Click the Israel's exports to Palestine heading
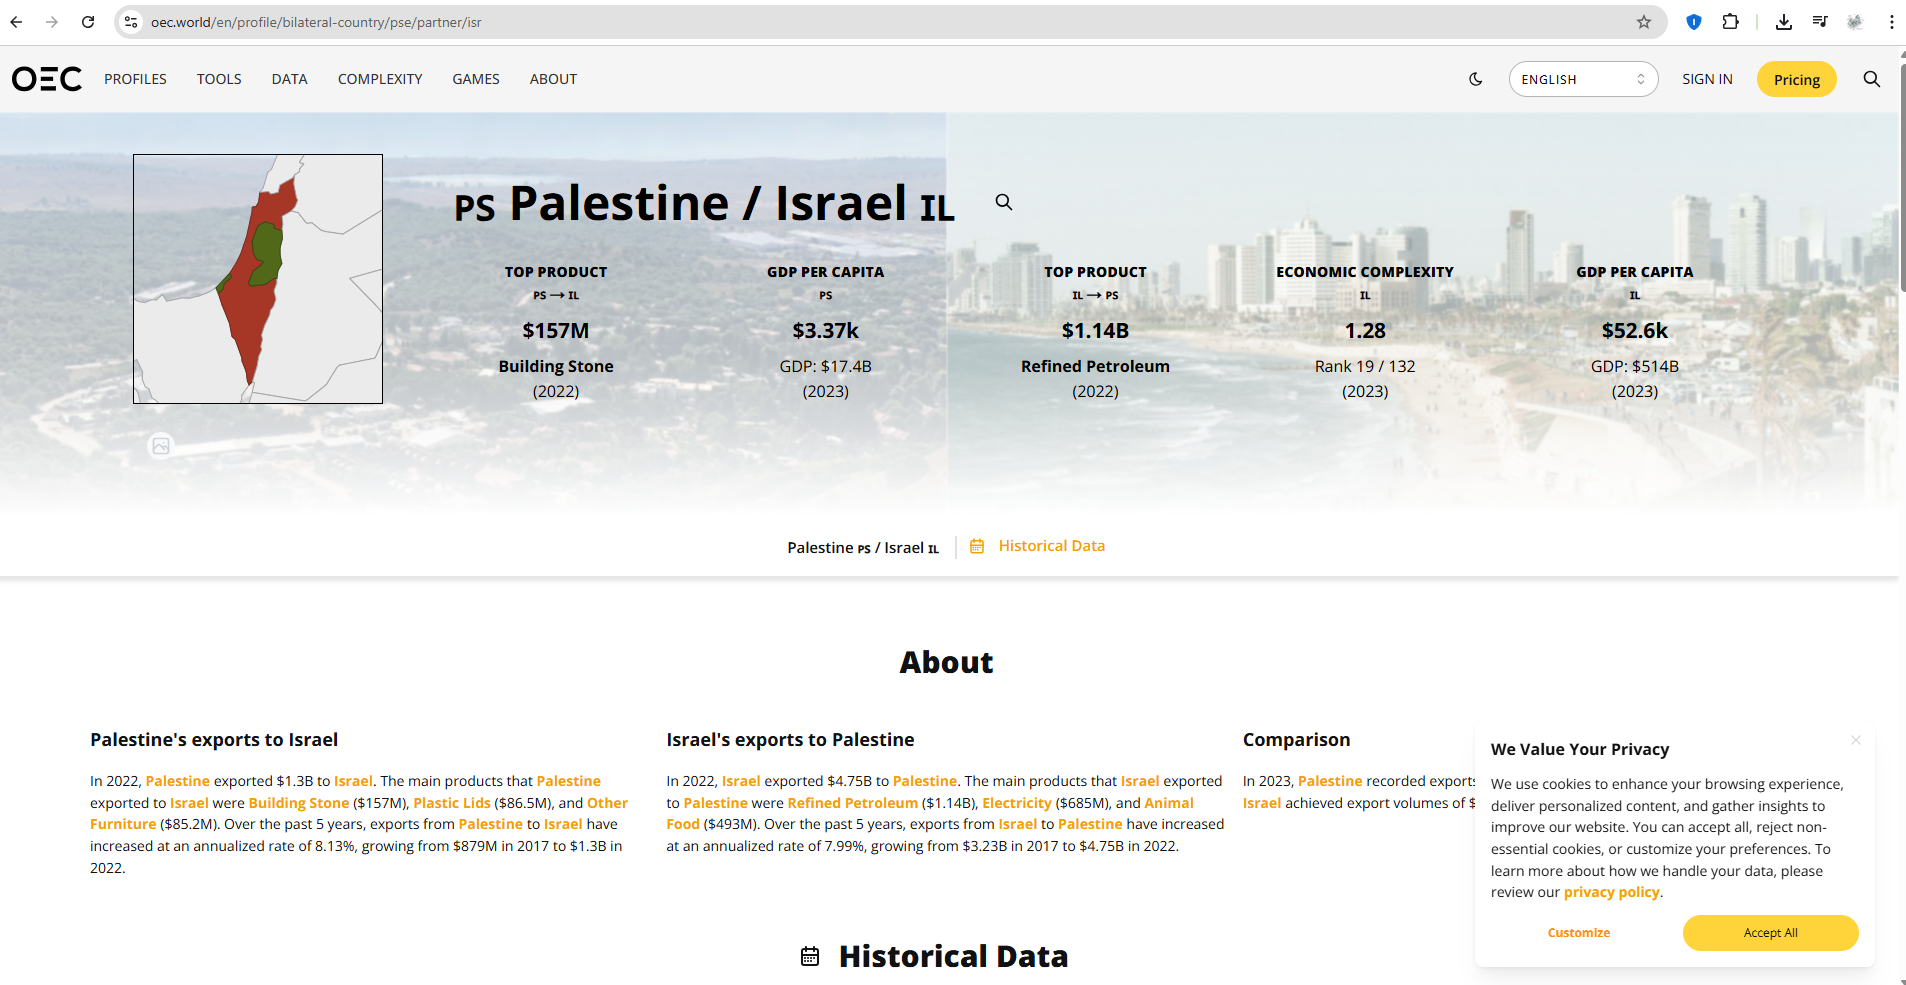The width and height of the screenshot is (1906, 985). (790, 740)
